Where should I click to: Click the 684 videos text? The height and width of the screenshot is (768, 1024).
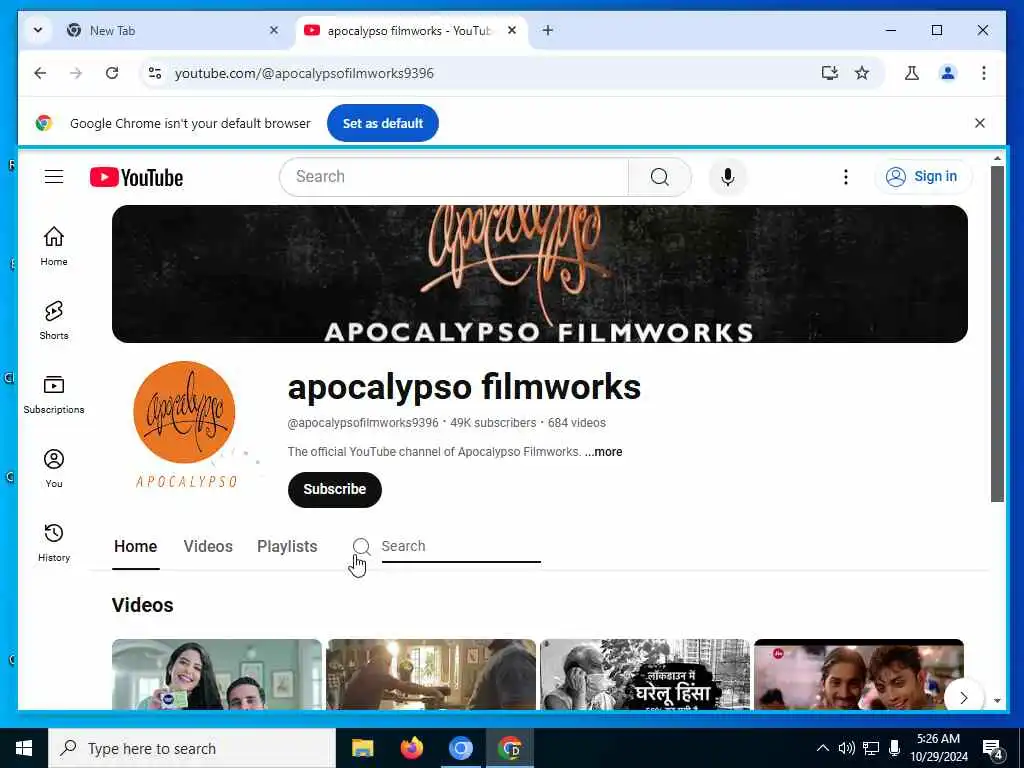(577, 423)
